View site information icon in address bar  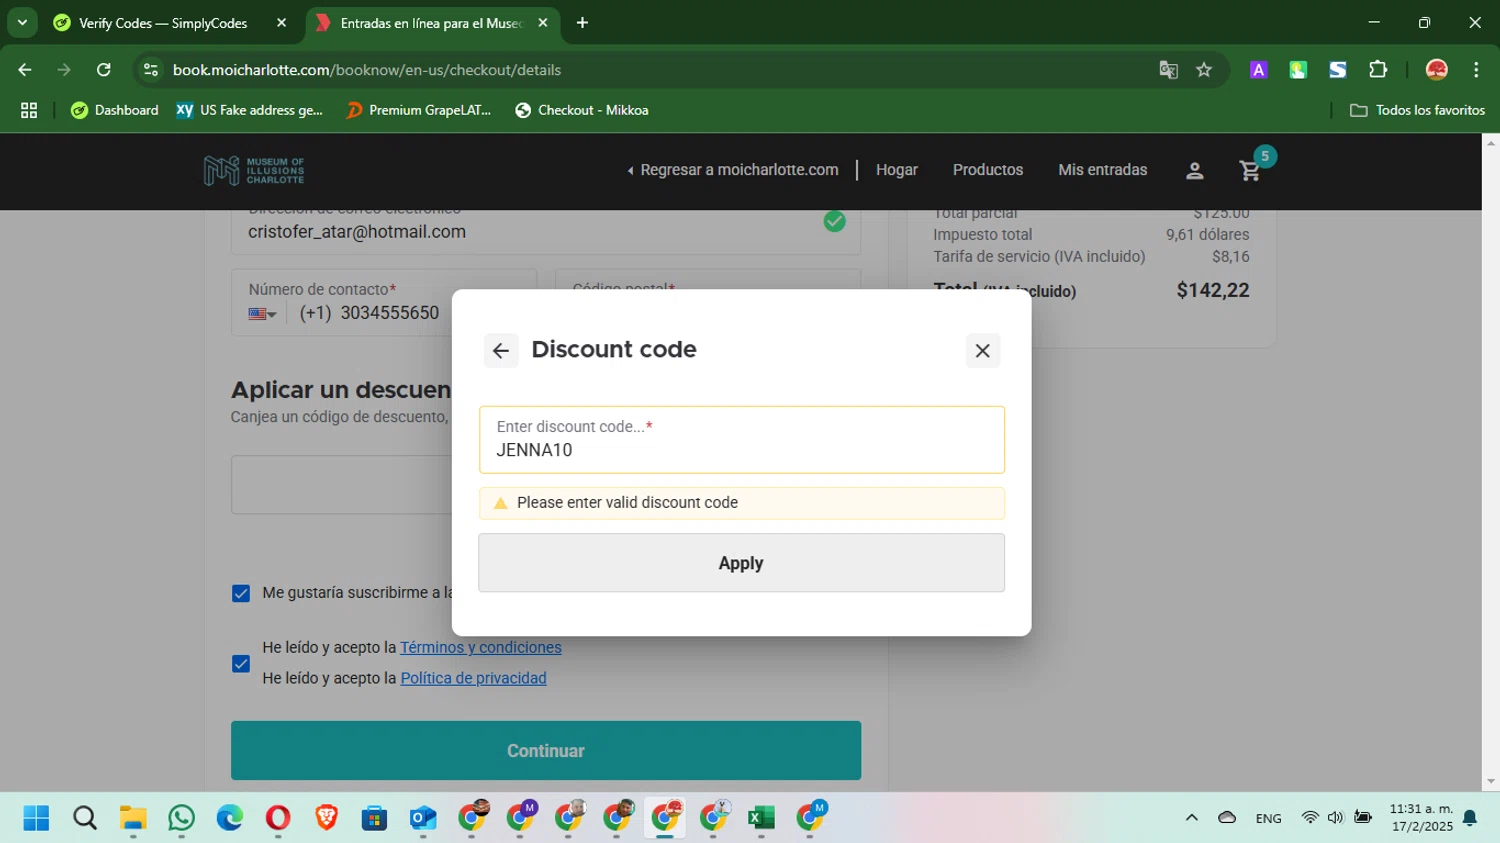151,70
